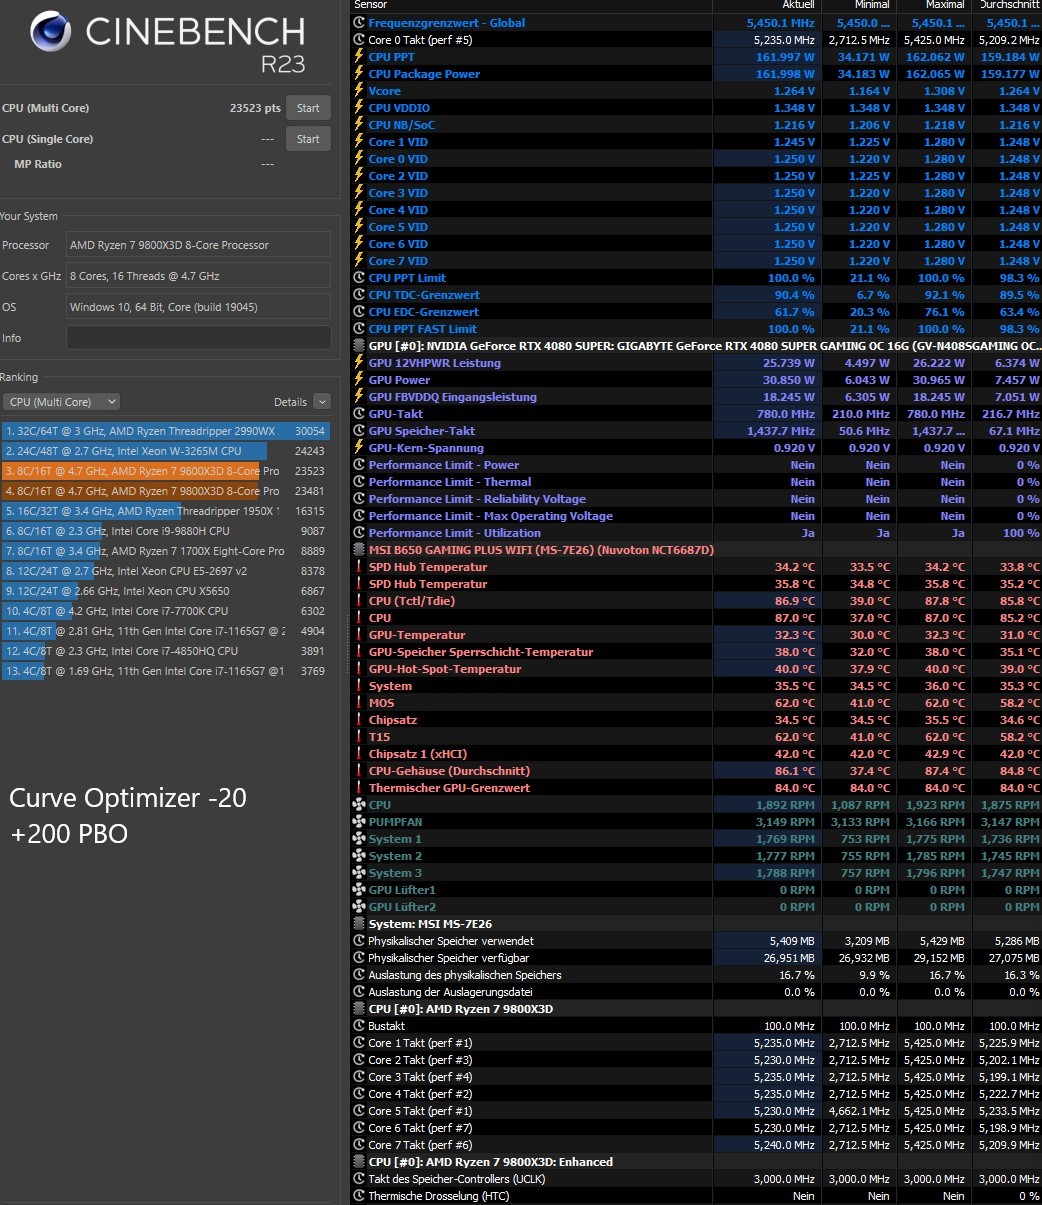
Task: Click icon of CPU [#0]: AMD Ryzen 7 9800X3D
Action: pos(360,1009)
